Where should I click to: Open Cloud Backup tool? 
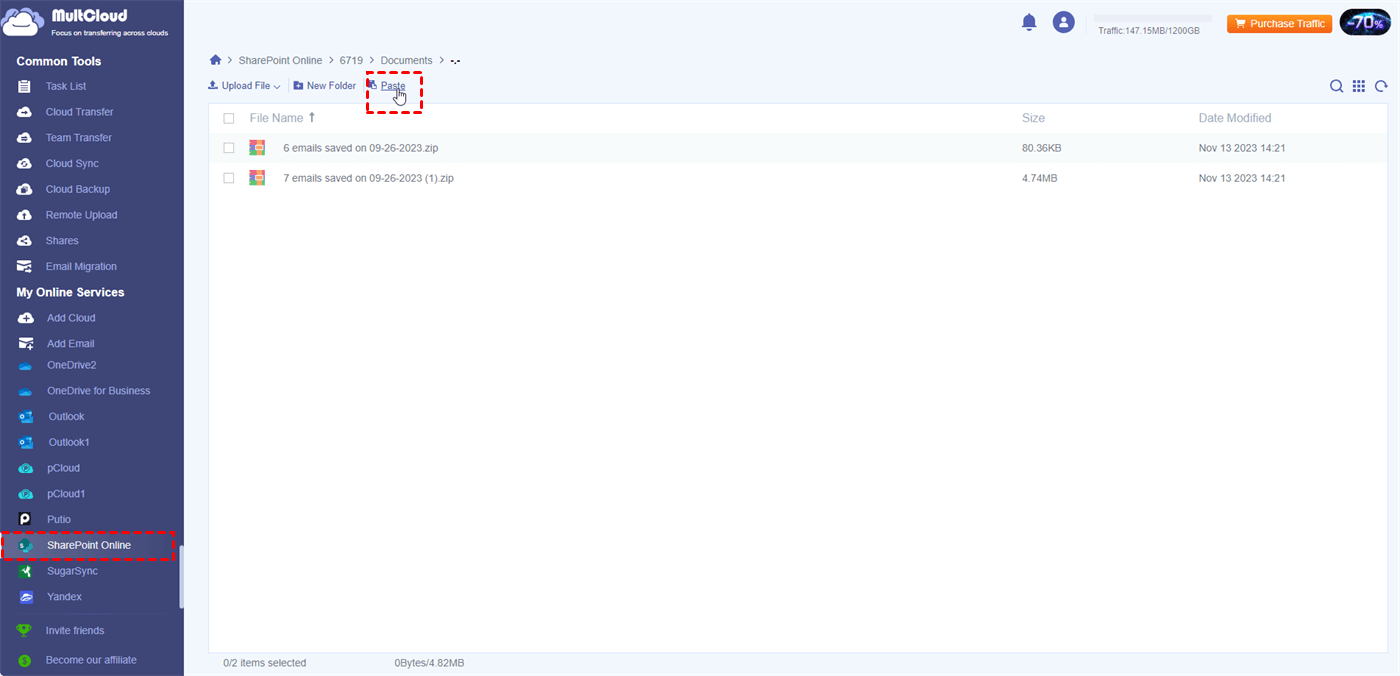coord(78,189)
